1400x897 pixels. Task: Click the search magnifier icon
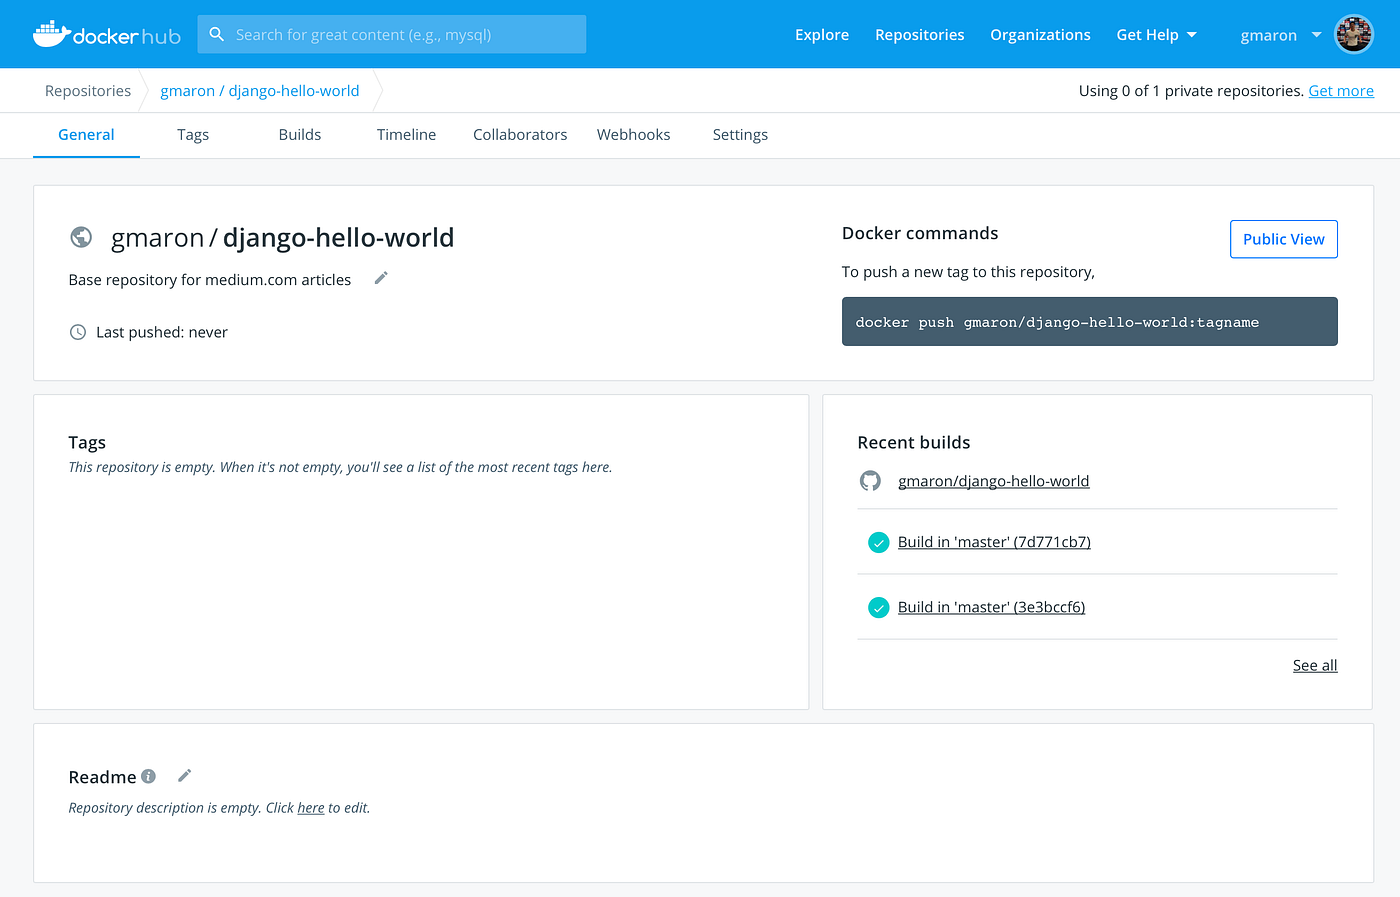[217, 34]
